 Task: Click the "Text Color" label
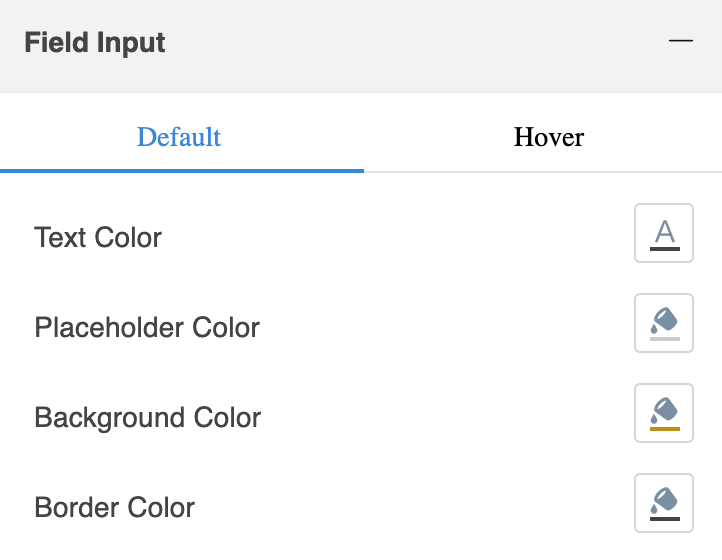tap(98, 238)
